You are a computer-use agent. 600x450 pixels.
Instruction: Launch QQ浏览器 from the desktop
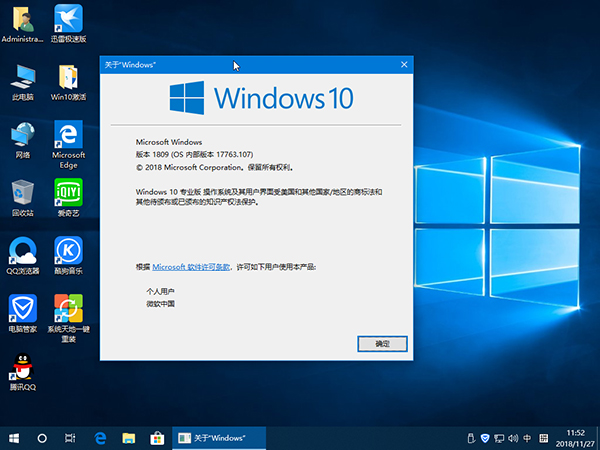coord(22,250)
